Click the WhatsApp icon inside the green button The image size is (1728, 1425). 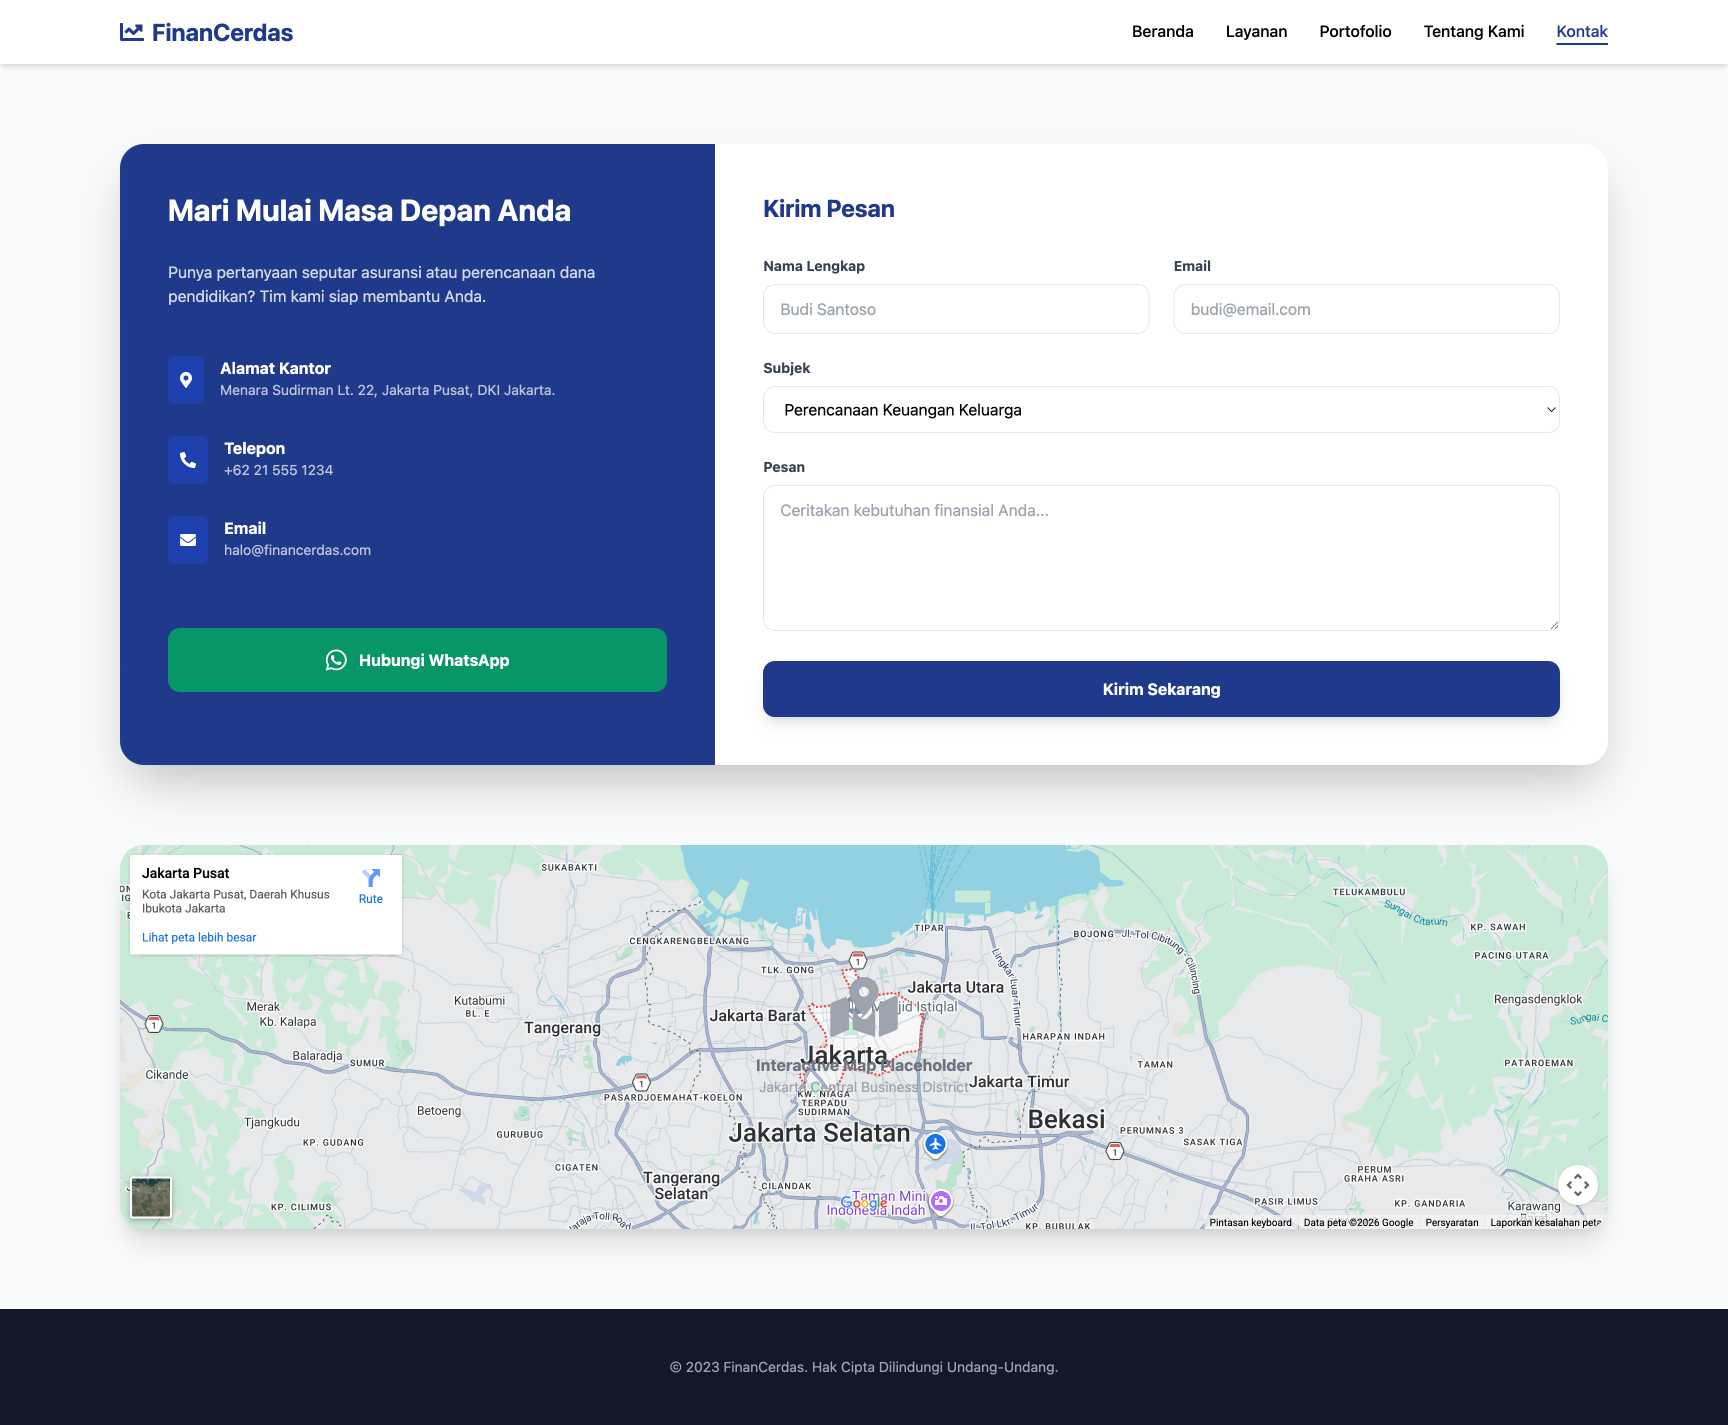tap(336, 660)
